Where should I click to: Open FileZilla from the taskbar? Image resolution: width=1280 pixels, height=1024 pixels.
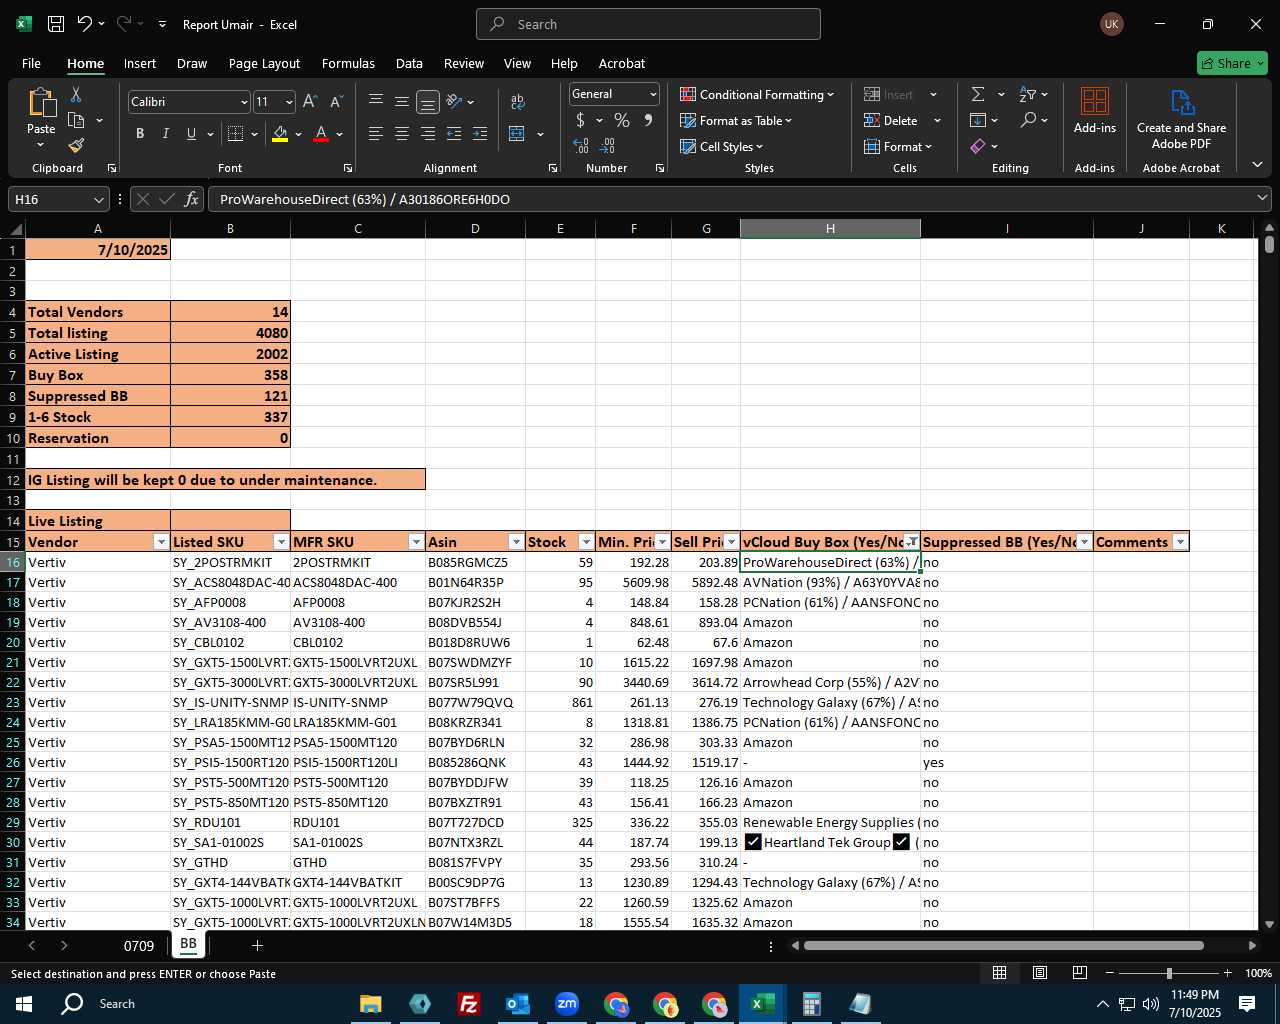468,1003
